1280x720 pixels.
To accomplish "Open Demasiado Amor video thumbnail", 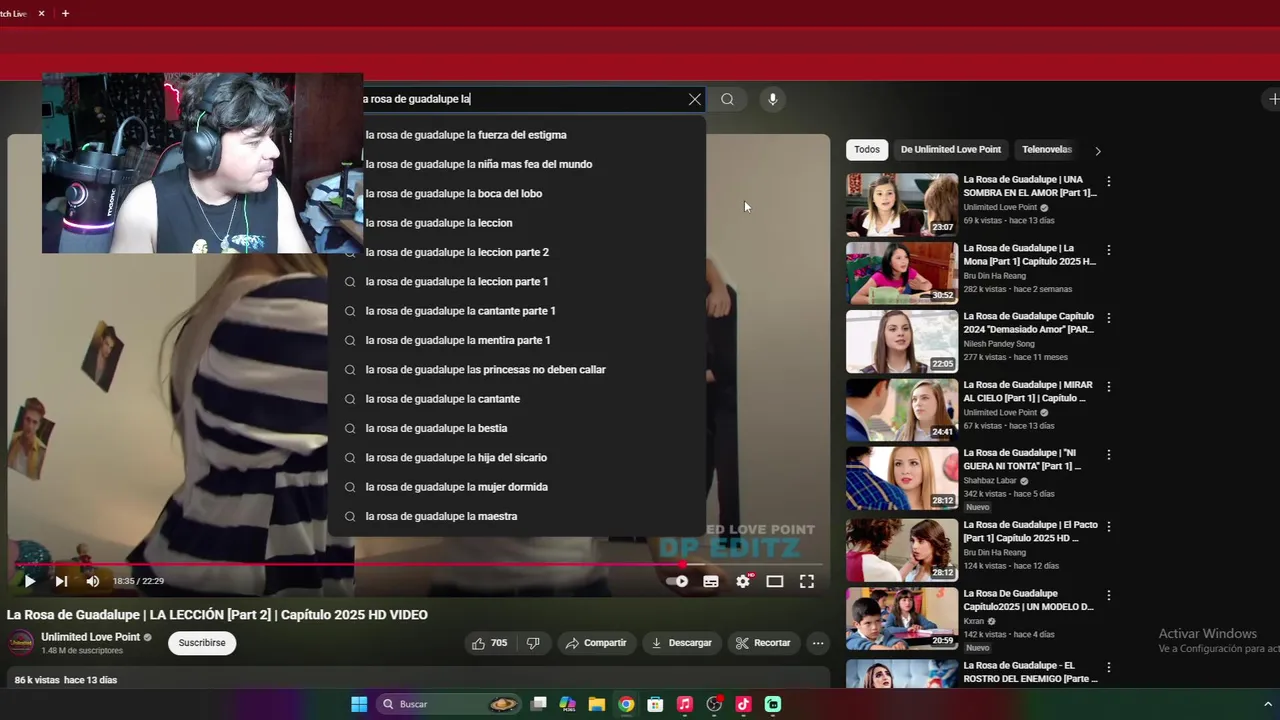I will coord(902,341).
